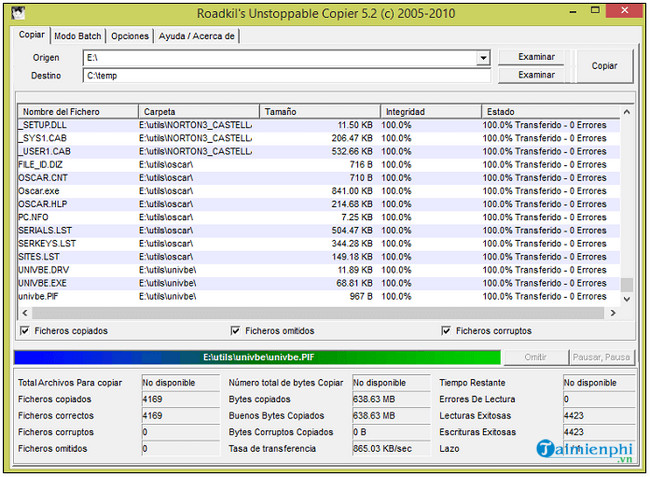Toggle Ficheros omitidos checkbox
This screenshot has width=650, height=477.
coord(235,331)
